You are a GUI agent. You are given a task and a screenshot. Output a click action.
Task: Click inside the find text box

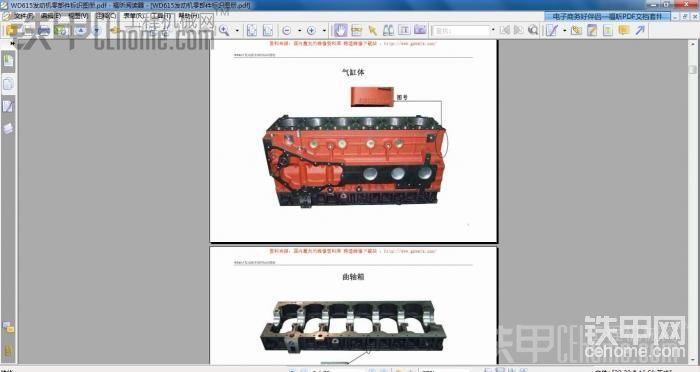click(461, 31)
